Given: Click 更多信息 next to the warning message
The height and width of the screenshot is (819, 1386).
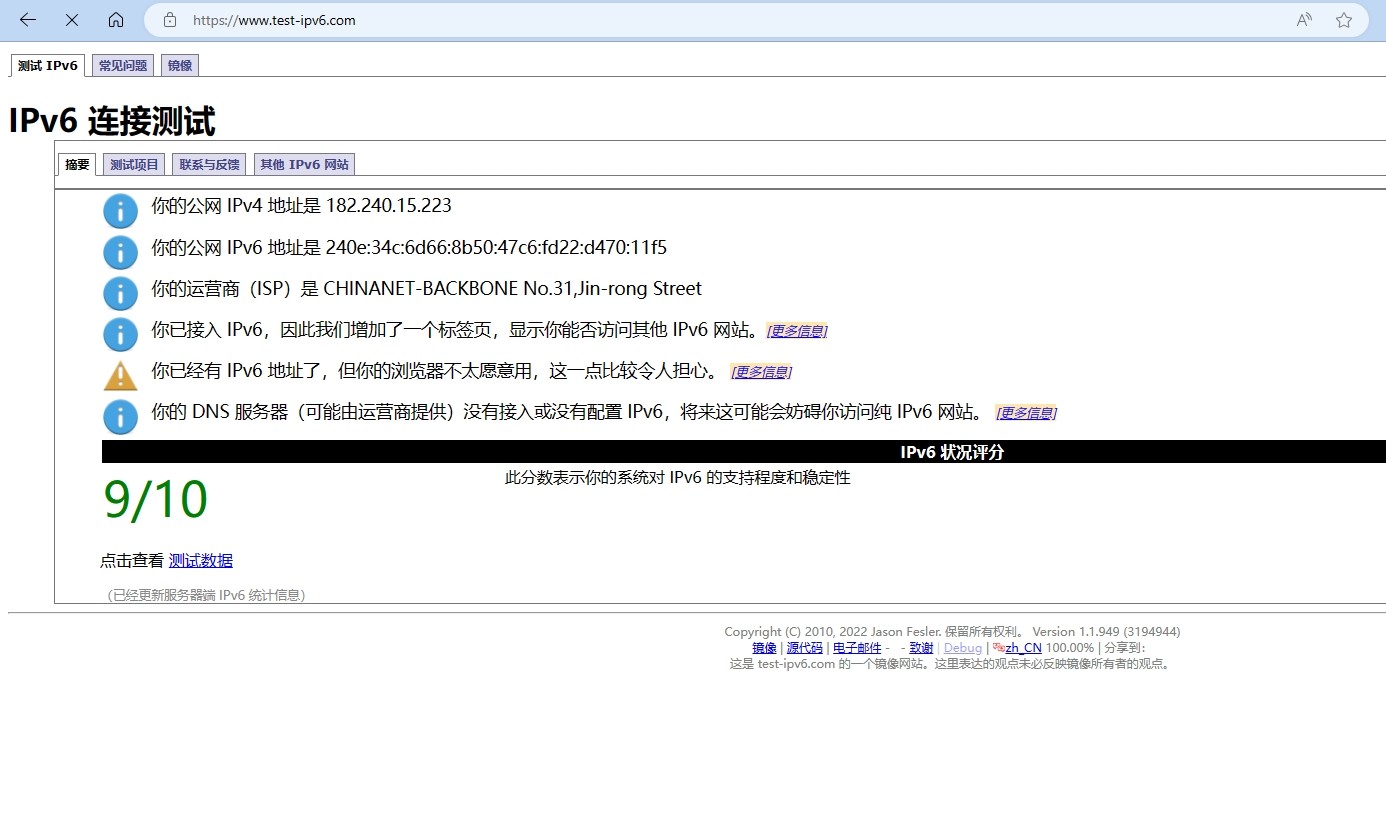Looking at the screenshot, I should tap(760, 371).
